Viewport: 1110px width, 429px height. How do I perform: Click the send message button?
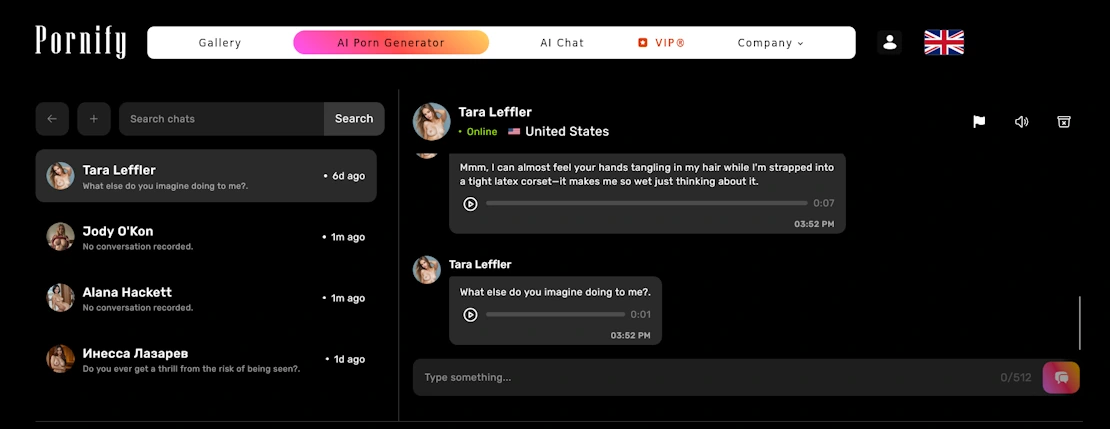pyautogui.click(x=1061, y=377)
